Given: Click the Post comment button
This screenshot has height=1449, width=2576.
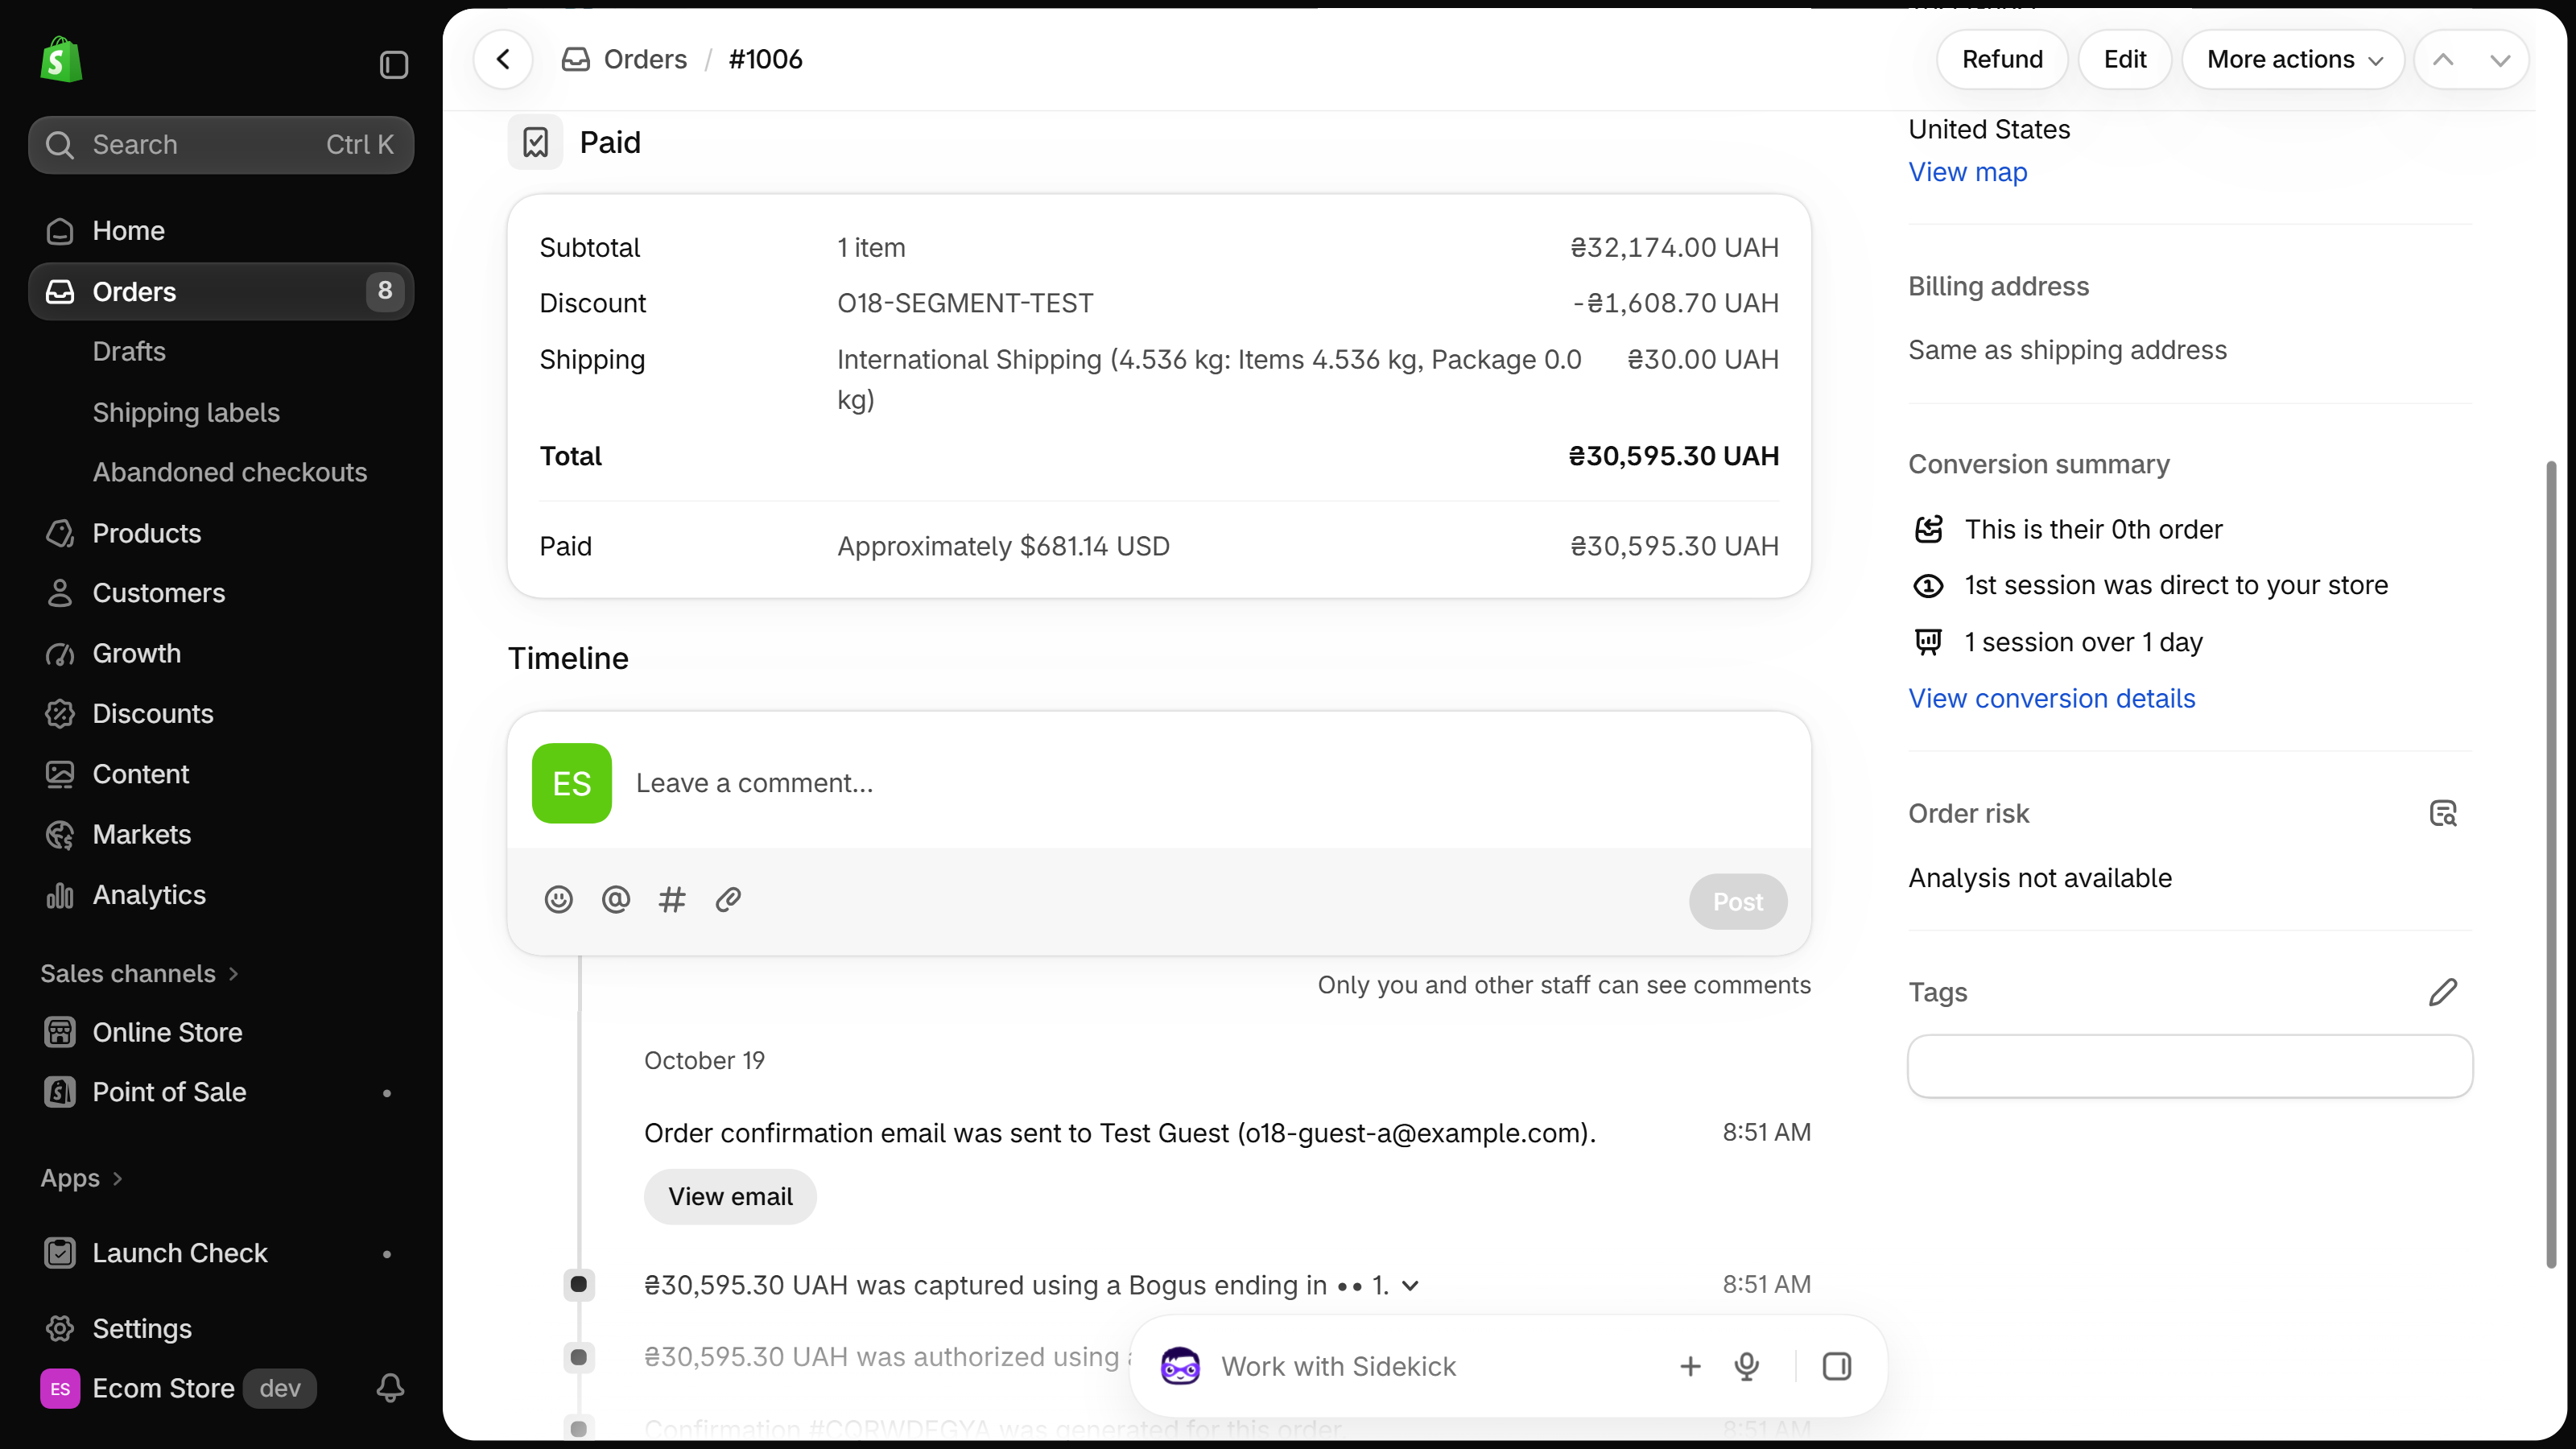Looking at the screenshot, I should click(1738, 902).
